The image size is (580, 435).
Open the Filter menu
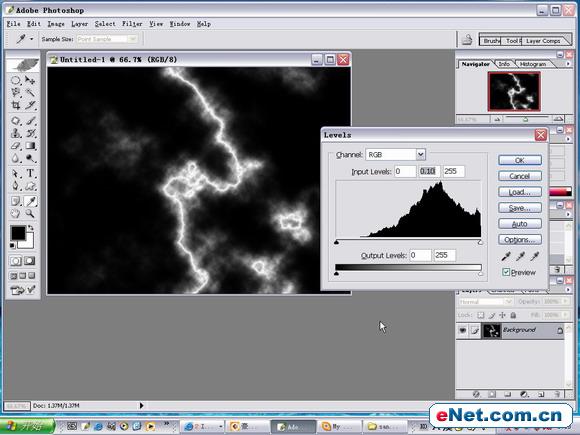coord(132,24)
